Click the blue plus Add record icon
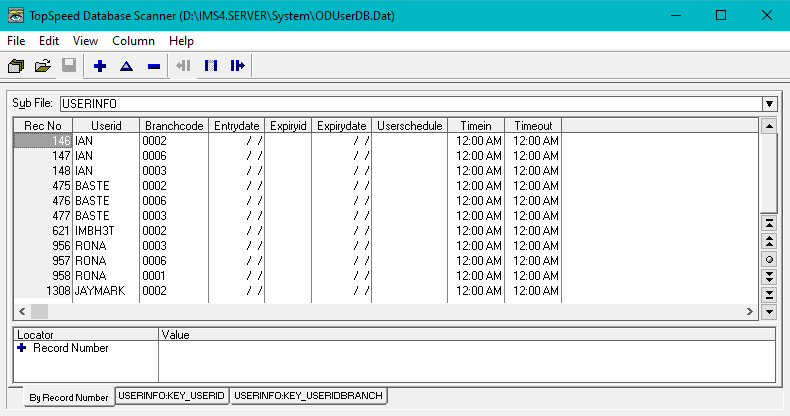The height and width of the screenshot is (416, 790). click(x=99, y=66)
